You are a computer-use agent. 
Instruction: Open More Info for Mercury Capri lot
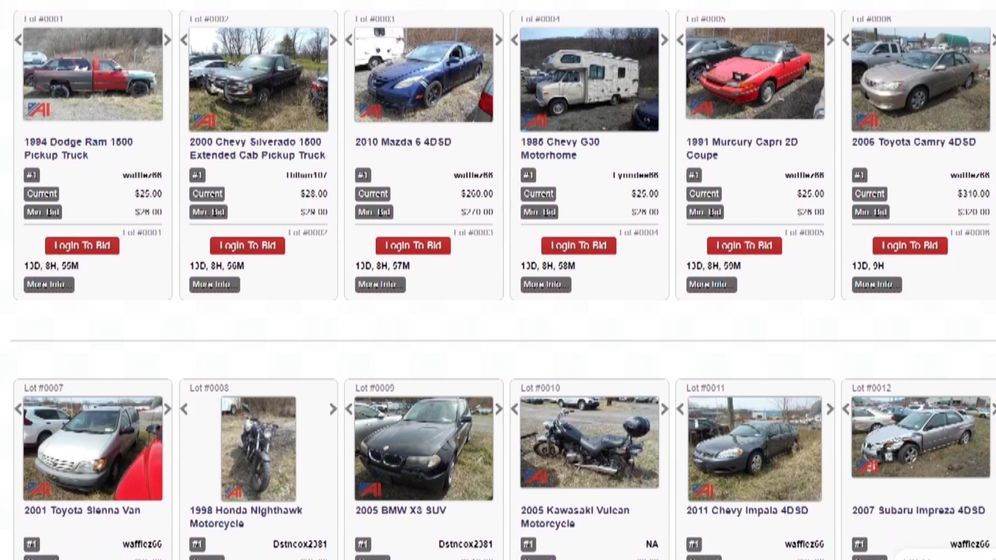pos(711,284)
